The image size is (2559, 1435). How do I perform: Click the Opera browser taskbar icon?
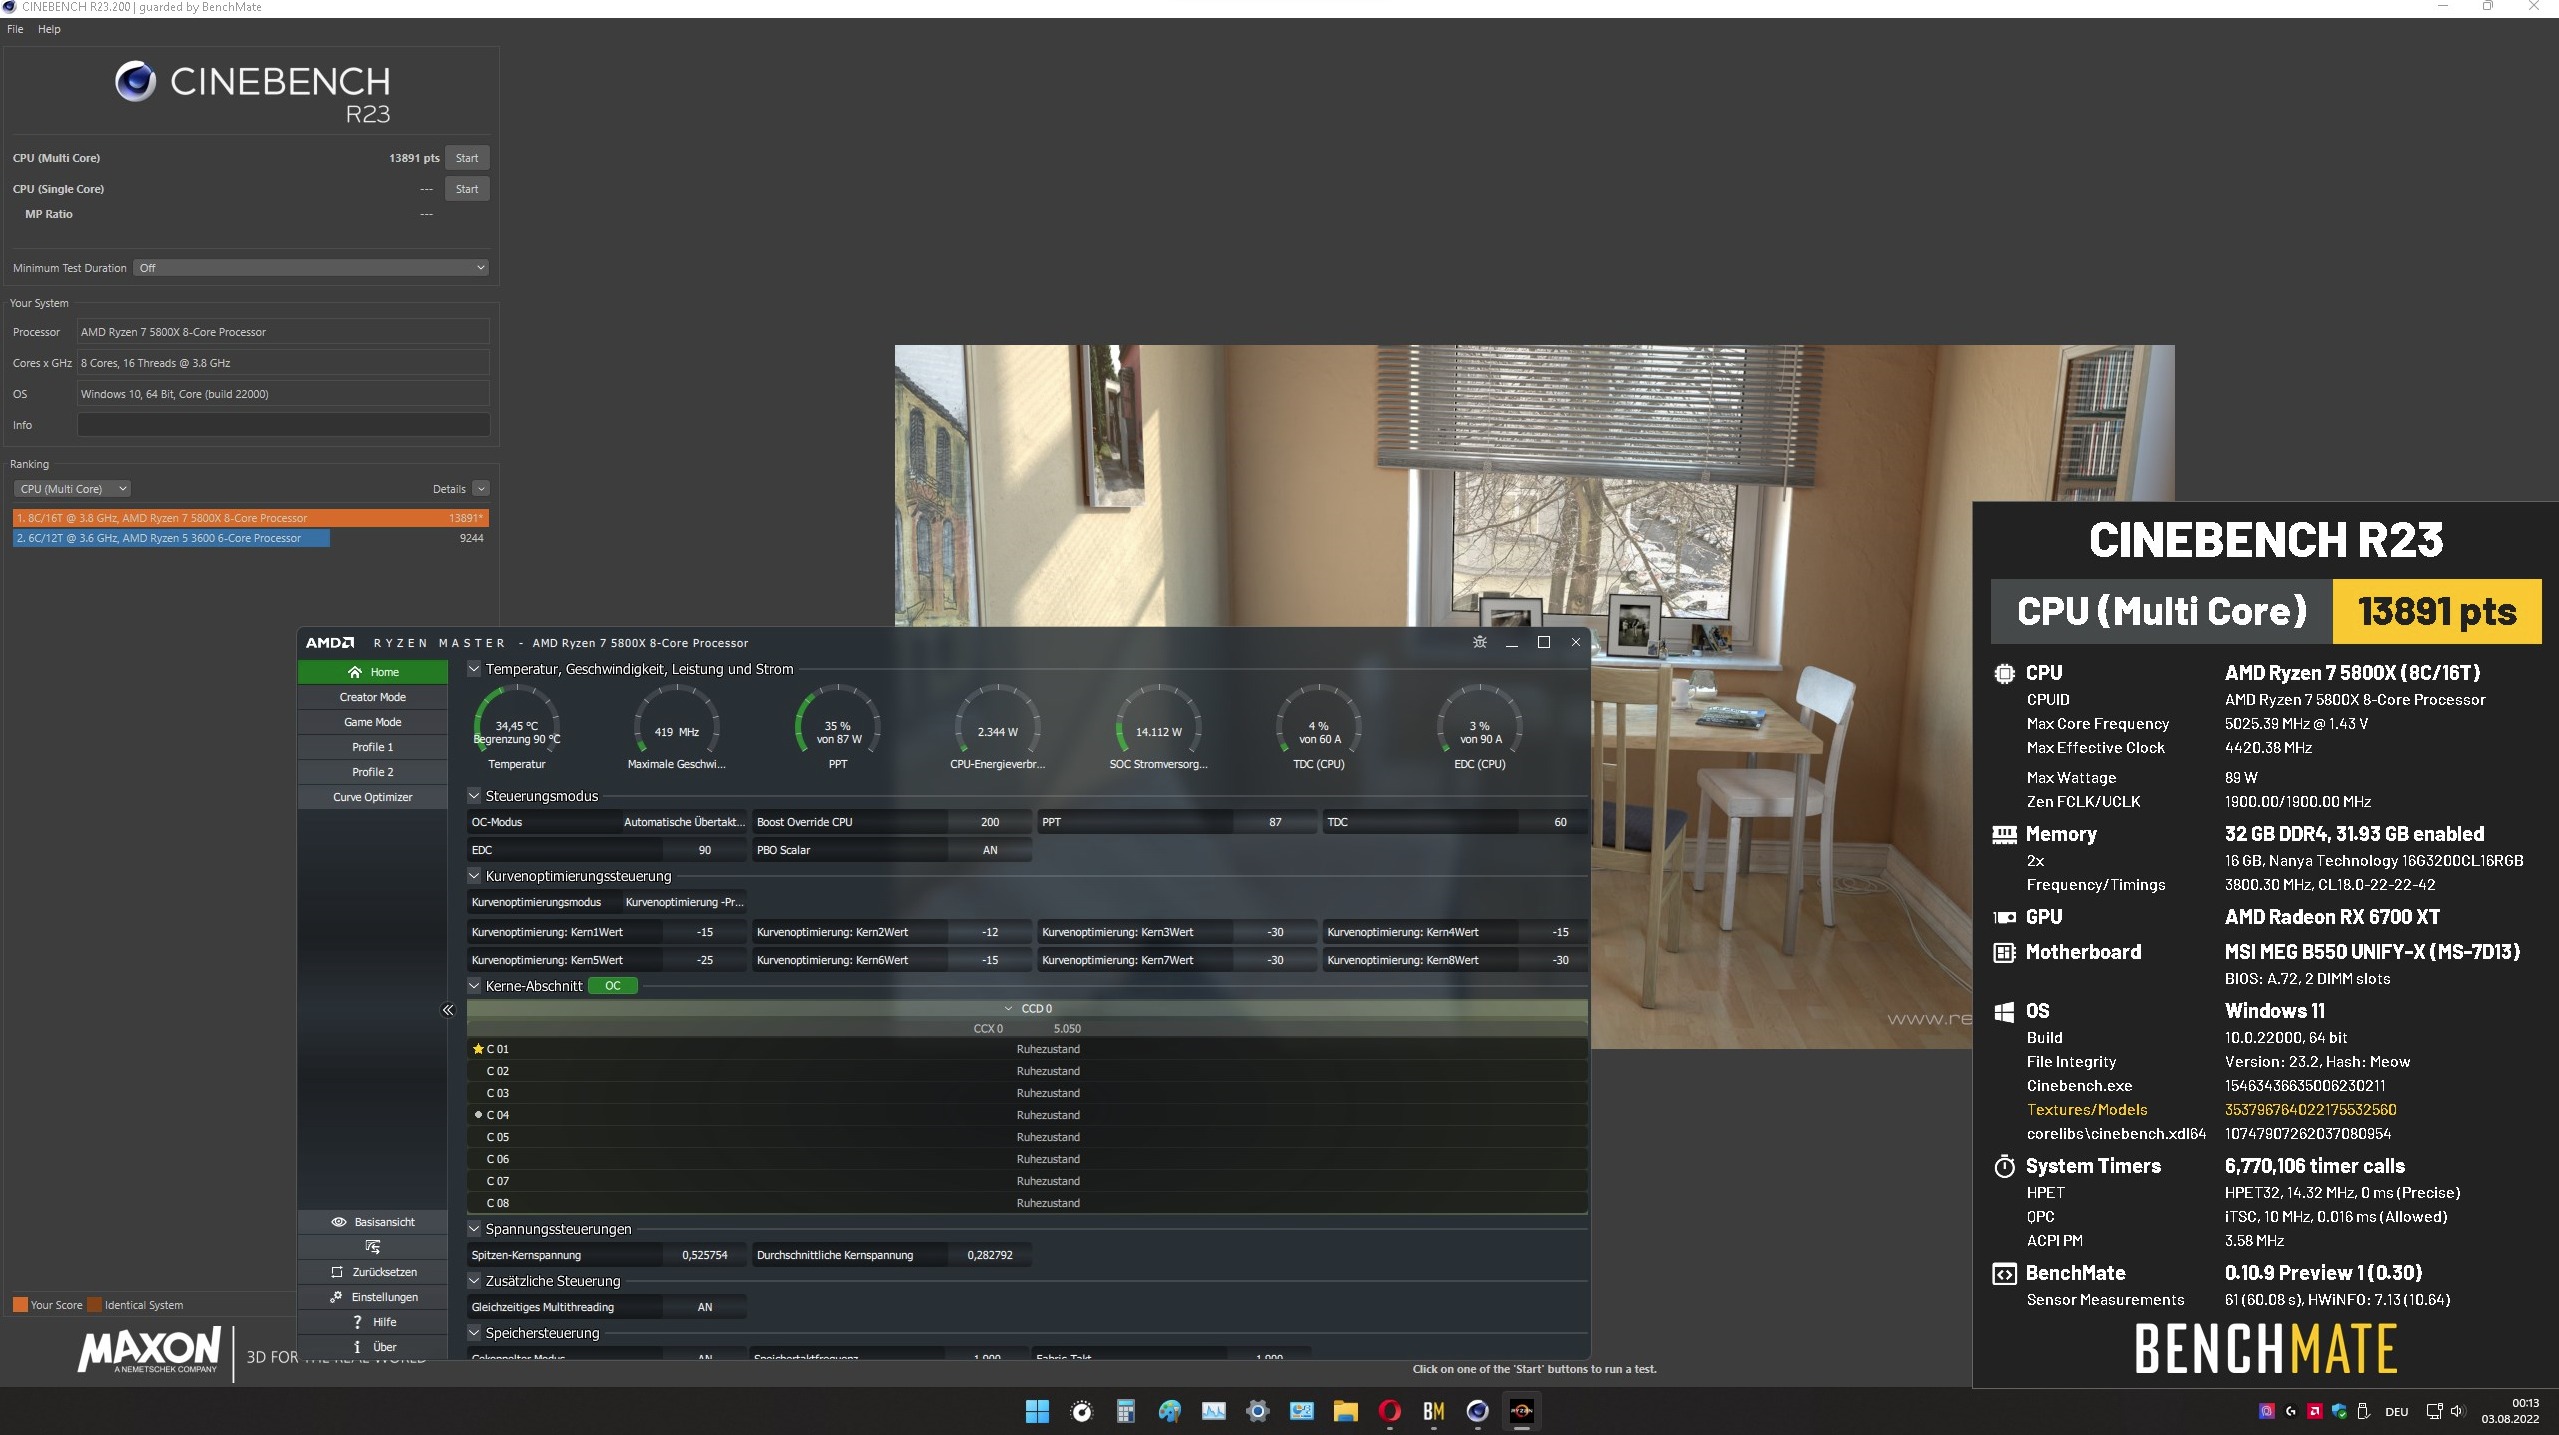tap(1389, 1411)
